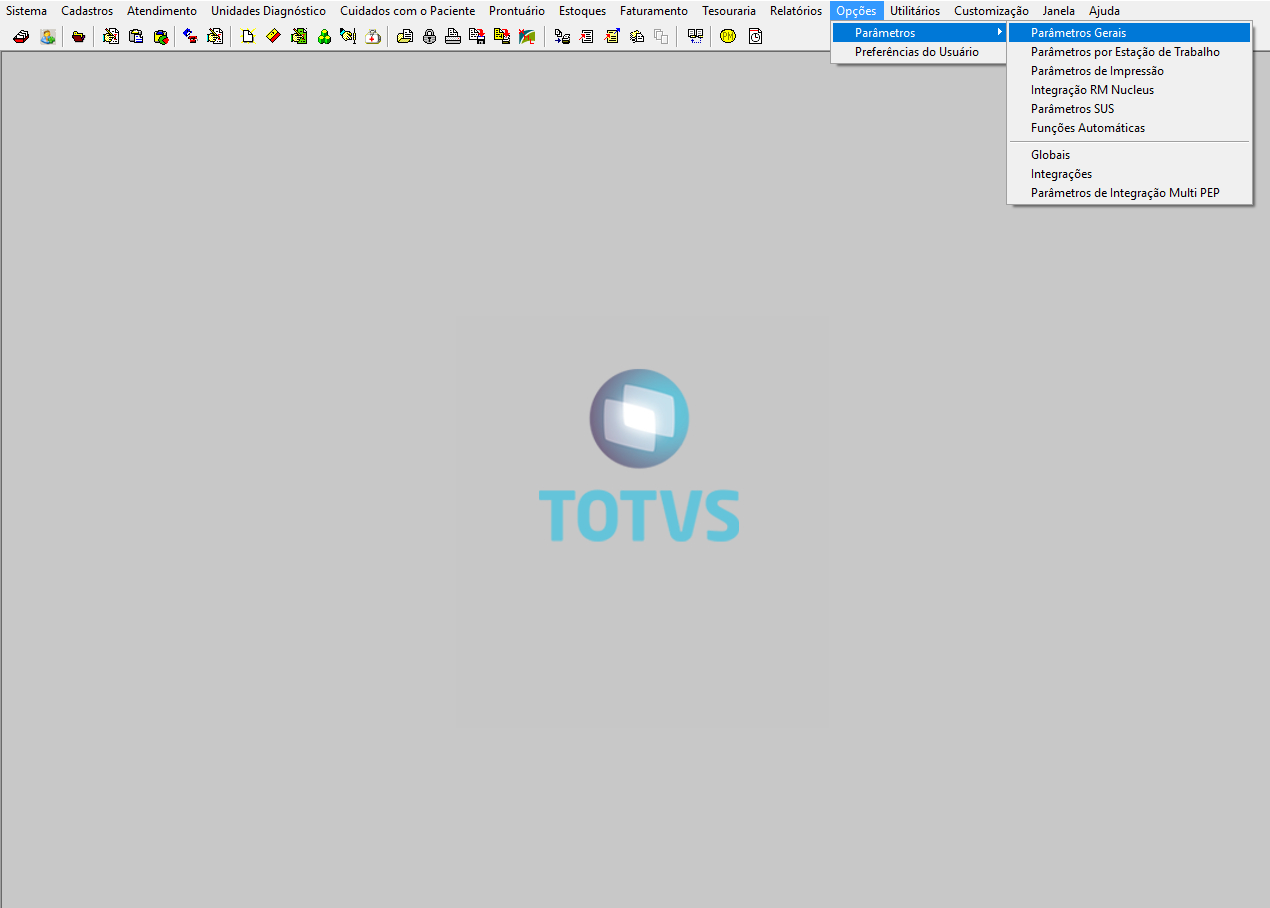1270x908 pixels.
Task: Click the first aid kit icon
Action: (373, 37)
